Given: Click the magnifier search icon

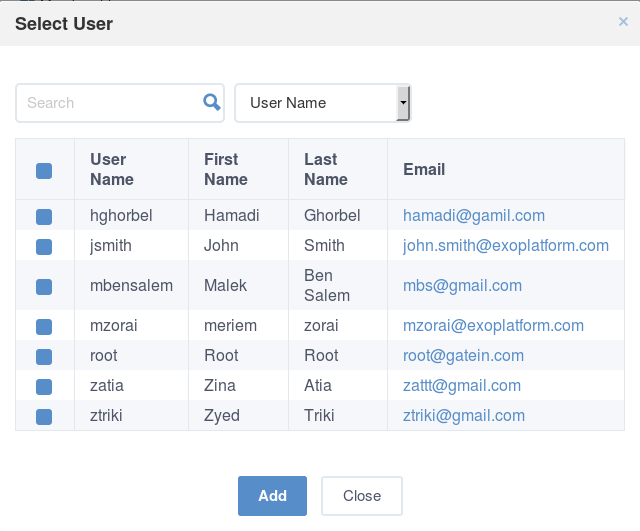Looking at the screenshot, I should point(212,102).
